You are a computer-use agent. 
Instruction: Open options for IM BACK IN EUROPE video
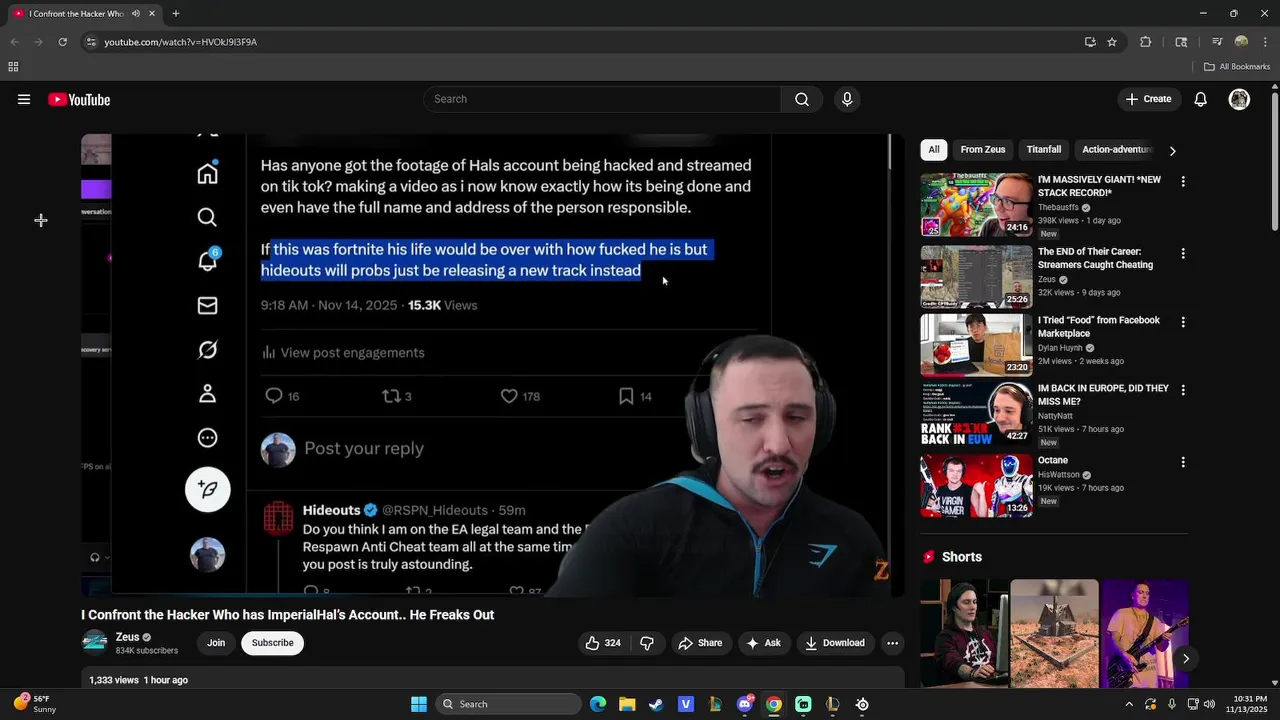tap(1183, 390)
